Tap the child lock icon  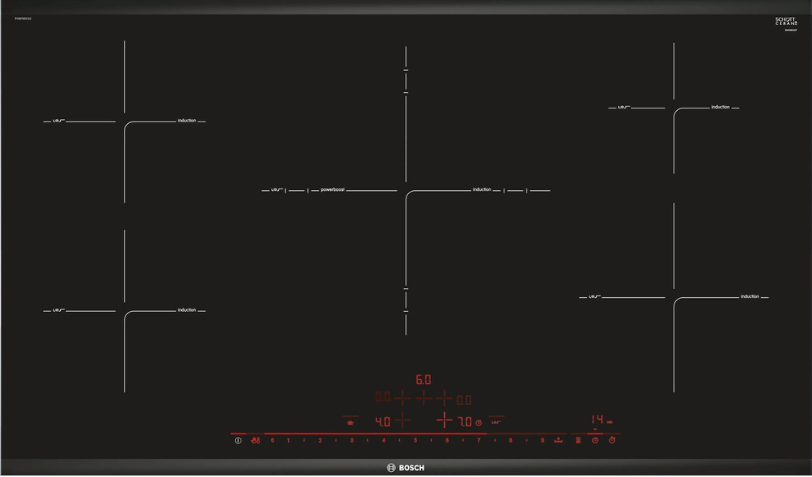coord(255,440)
